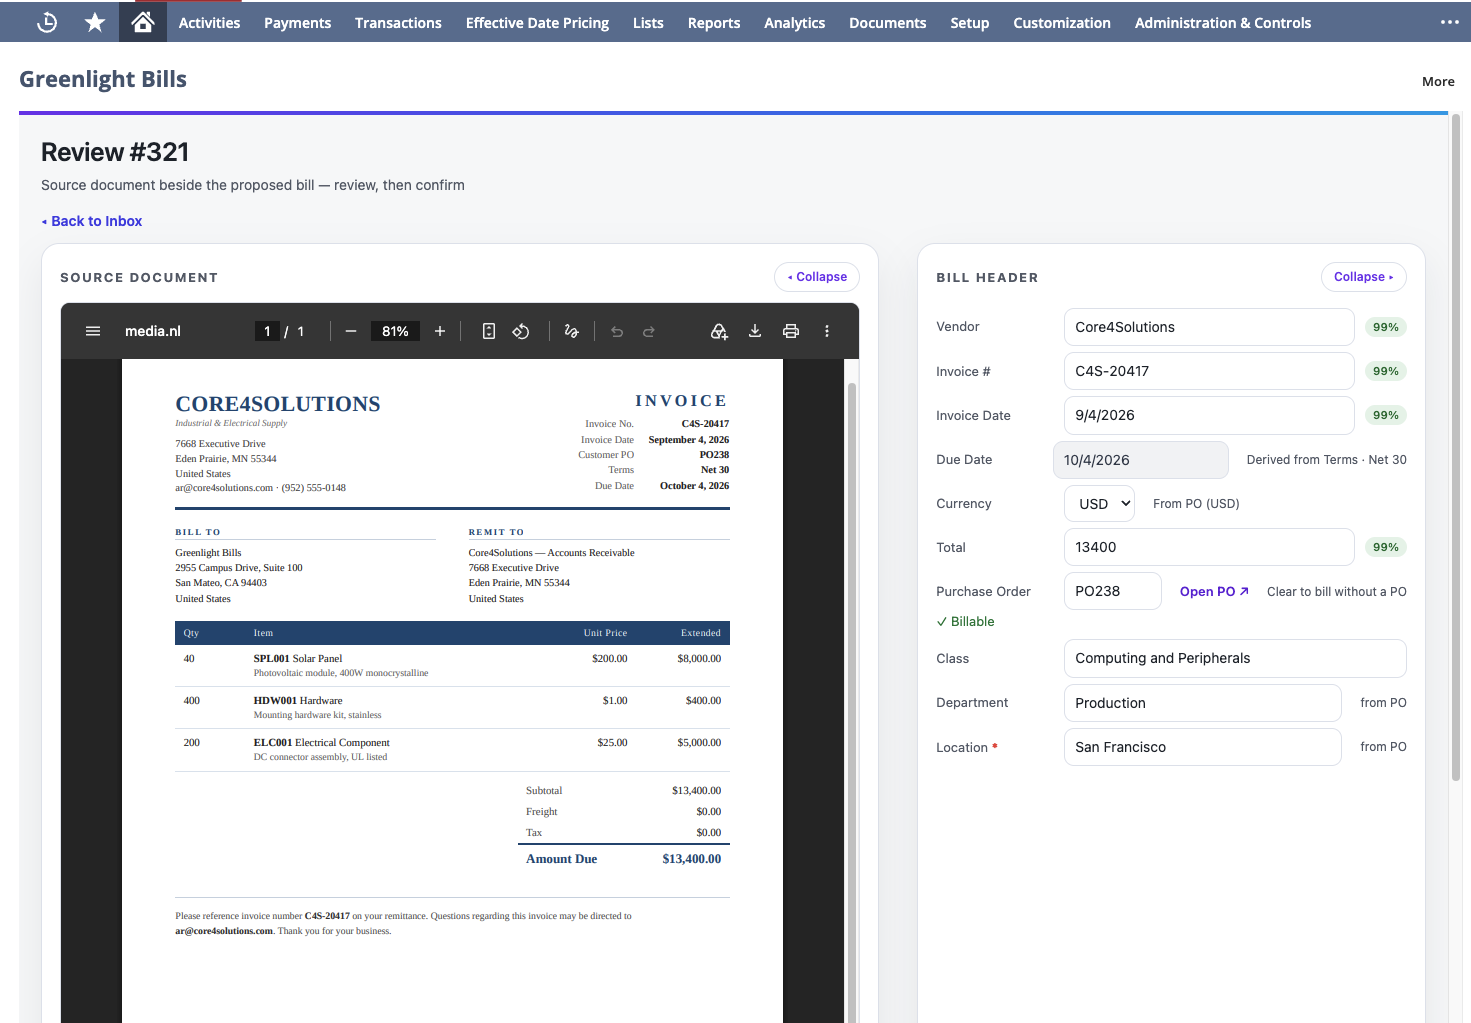Image resolution: width=1471 pixels, height=1023 pixels.
Task: Open the Setup menu
Action: pos(969,22)
